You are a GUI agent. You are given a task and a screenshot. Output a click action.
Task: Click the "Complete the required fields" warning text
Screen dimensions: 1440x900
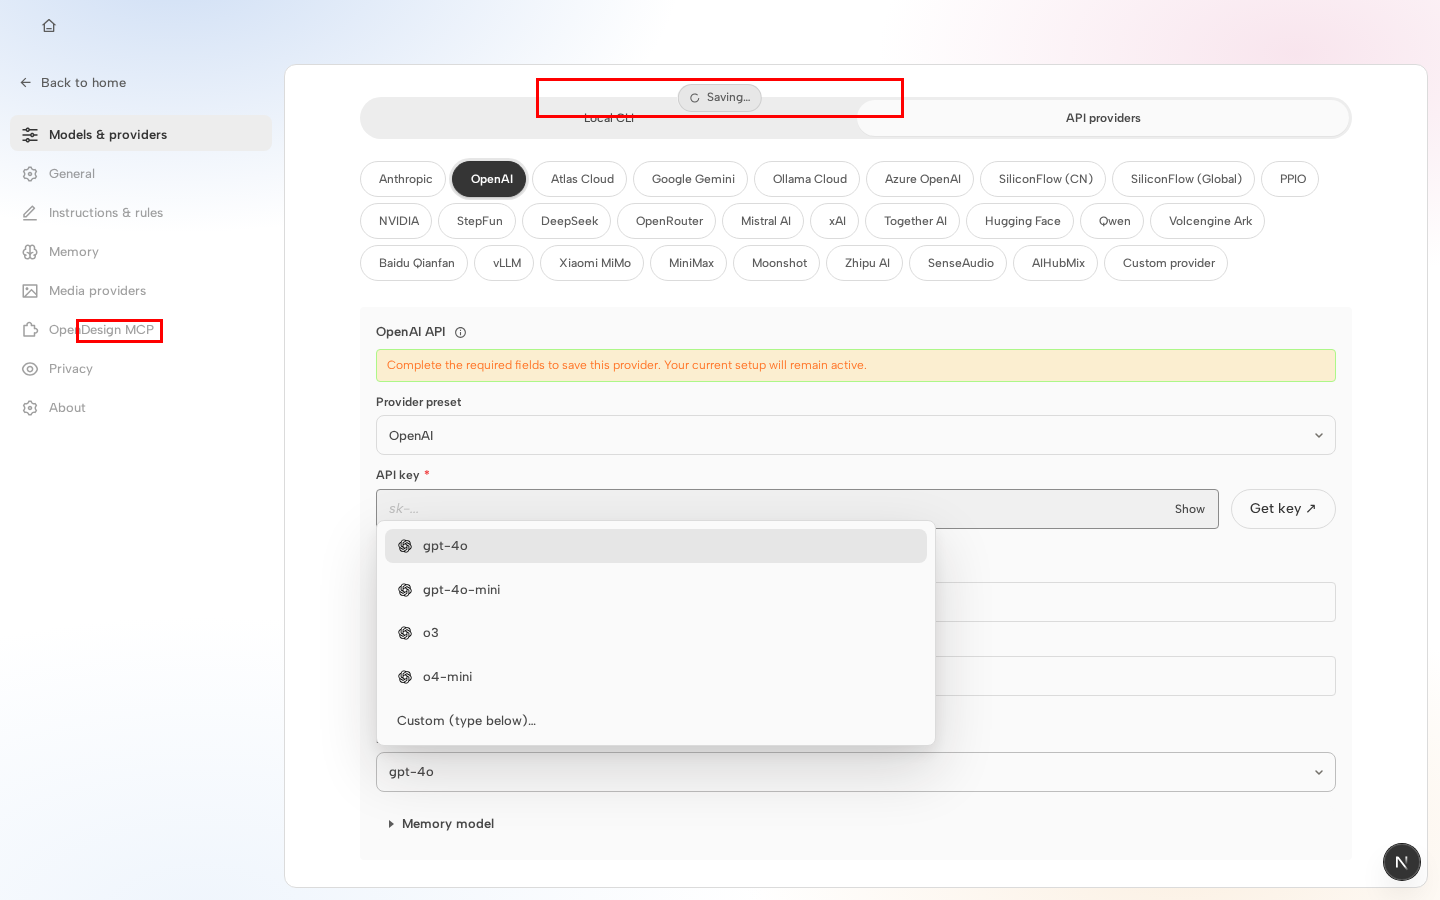pos(627,366)
